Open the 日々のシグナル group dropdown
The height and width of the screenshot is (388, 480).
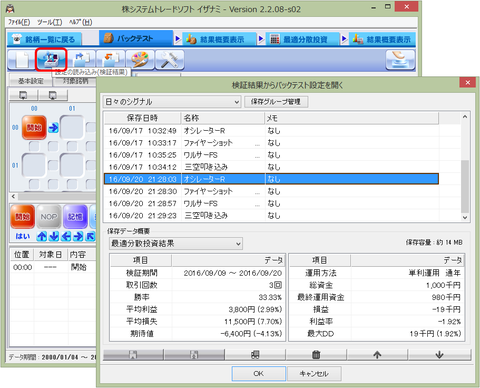click(x=172, y=102)
